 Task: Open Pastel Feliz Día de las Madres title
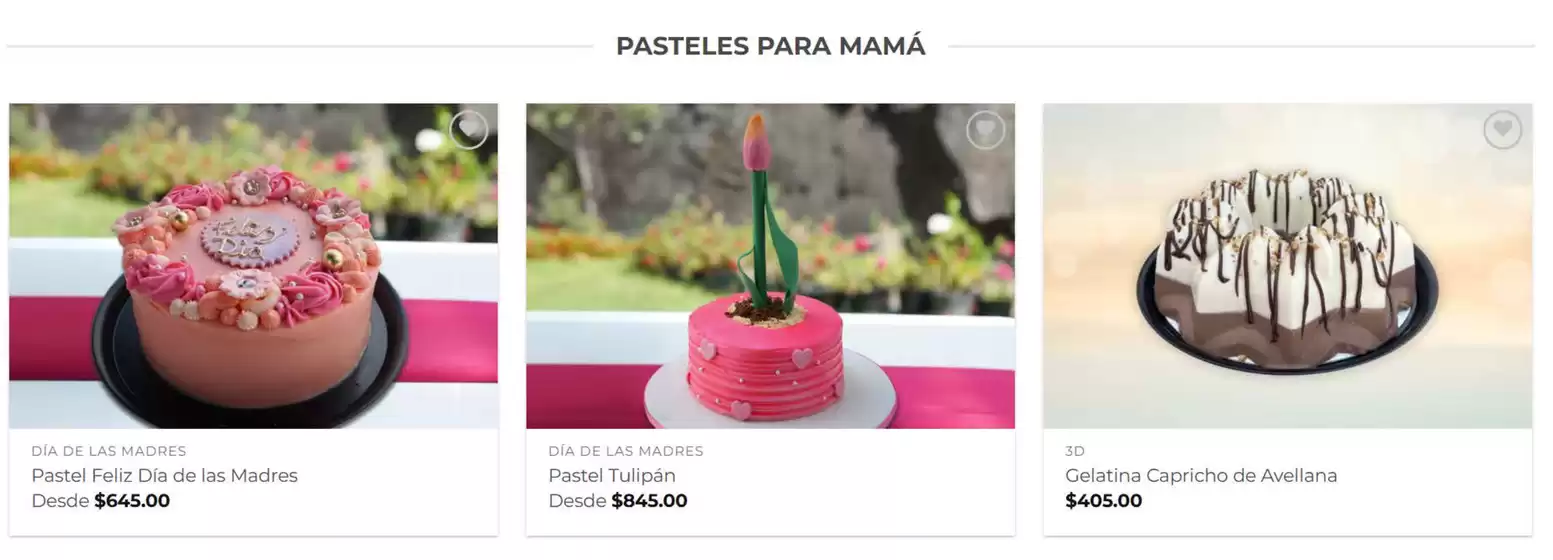(x=164, y=476)
